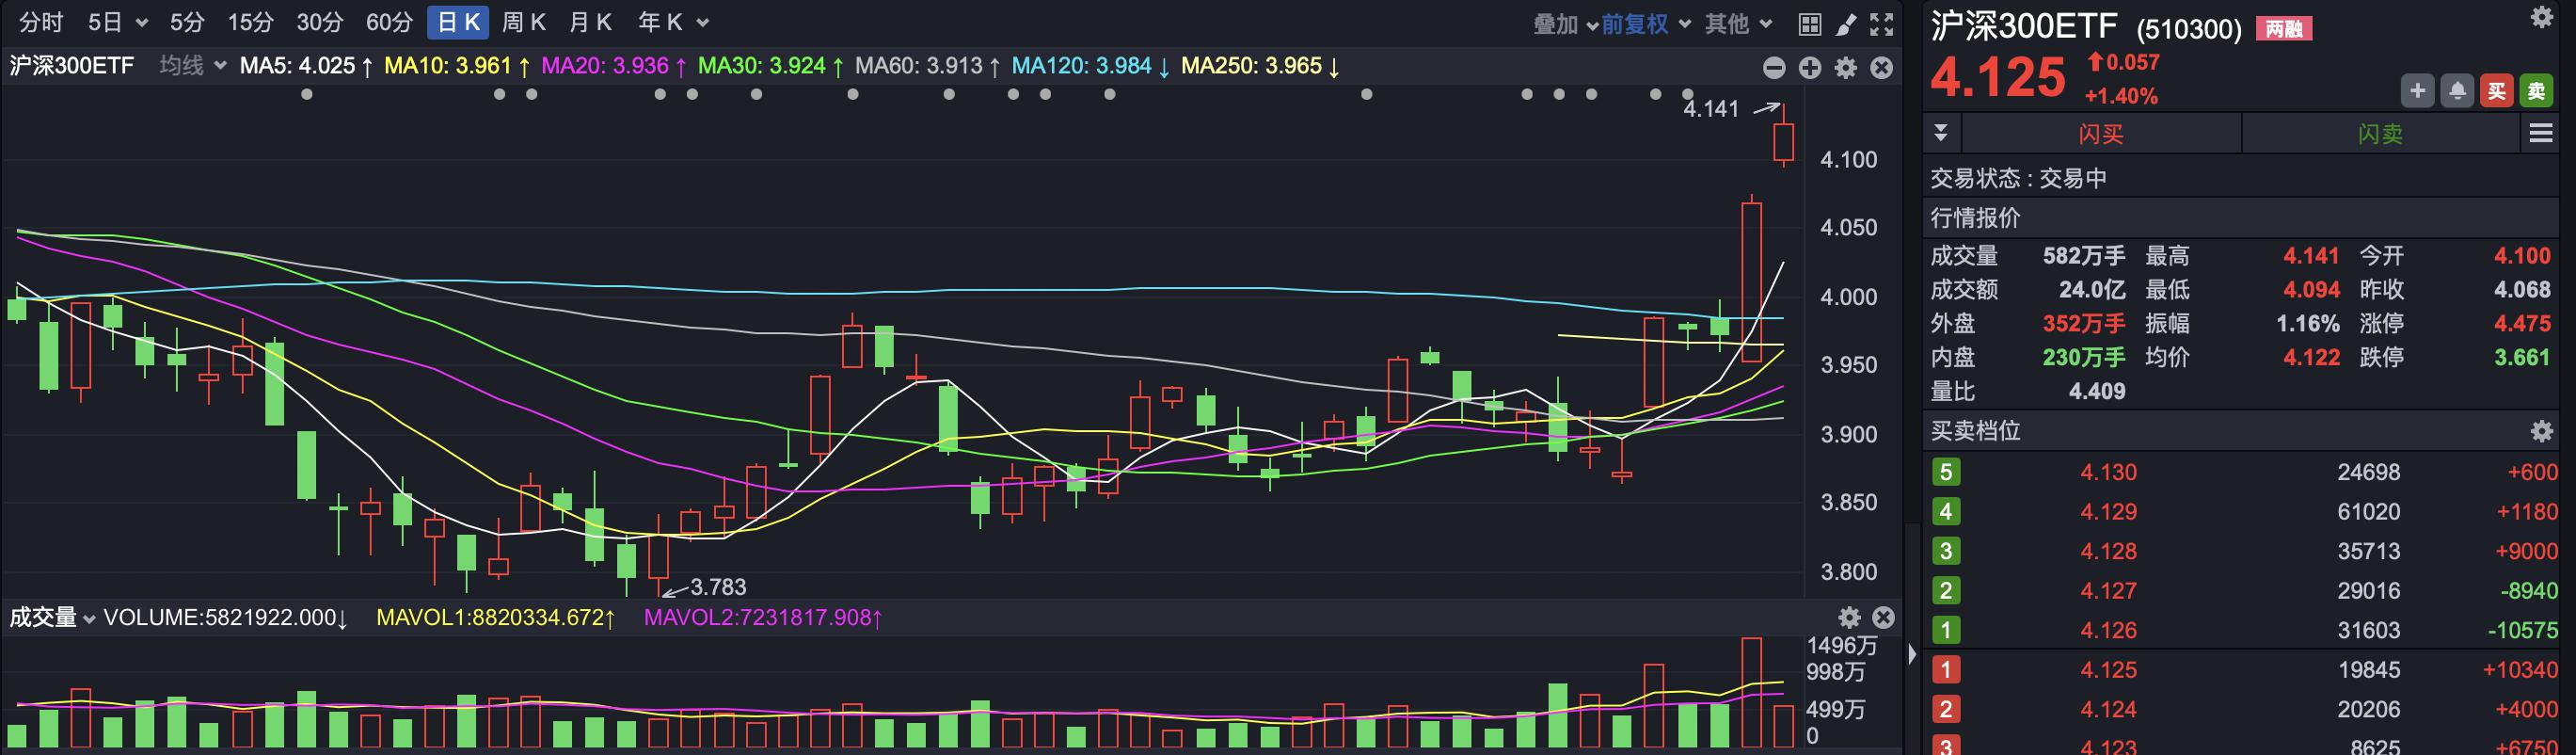Open the 成交量 indicator dropdown
Image resolution: width=2576 pixels, height=755 pixels.
click(52, 617)
